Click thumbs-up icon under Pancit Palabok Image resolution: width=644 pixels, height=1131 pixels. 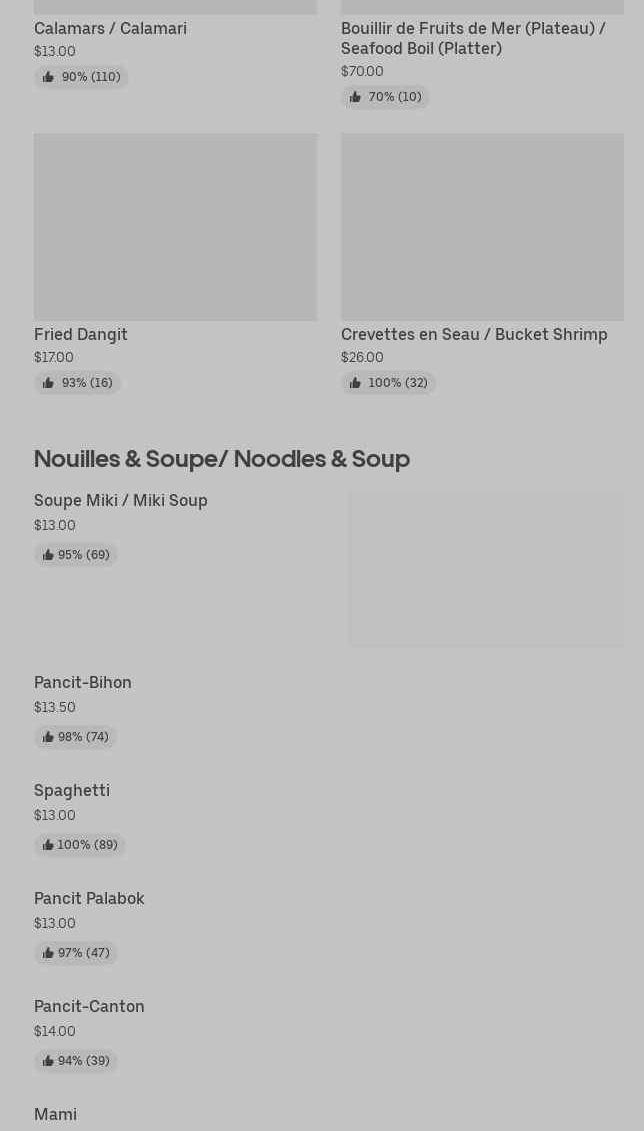click(48, 953)
